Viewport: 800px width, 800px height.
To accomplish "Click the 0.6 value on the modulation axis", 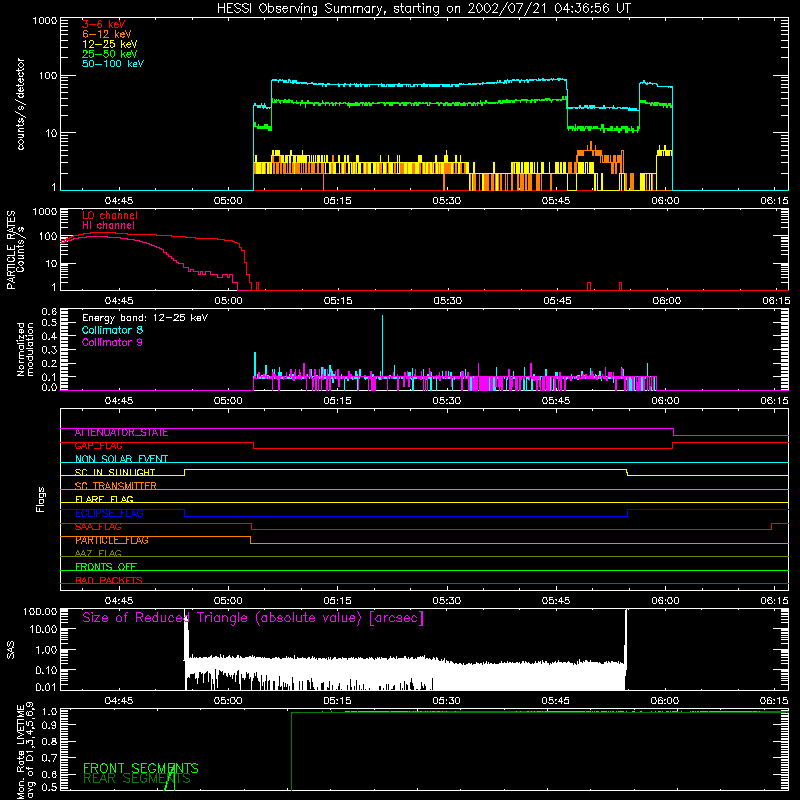I will point(49,312).
